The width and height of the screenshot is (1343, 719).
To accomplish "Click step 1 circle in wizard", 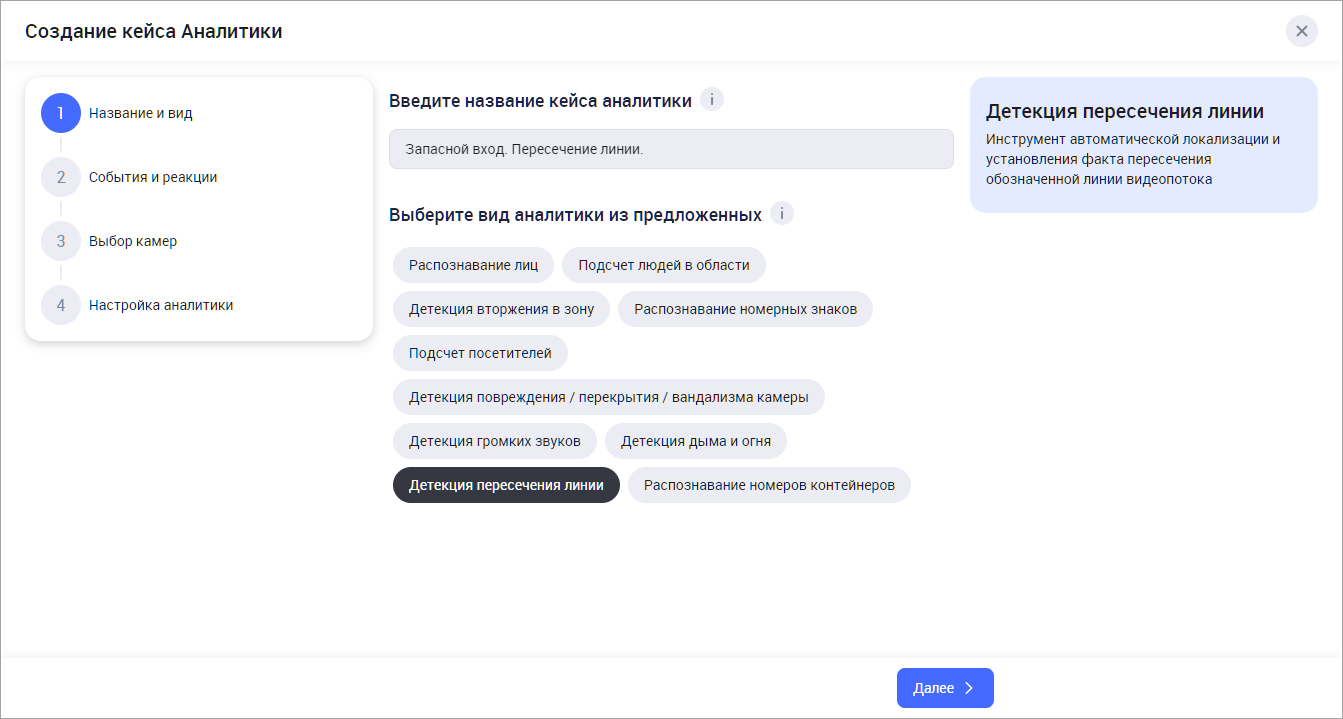I will [61, 113].
